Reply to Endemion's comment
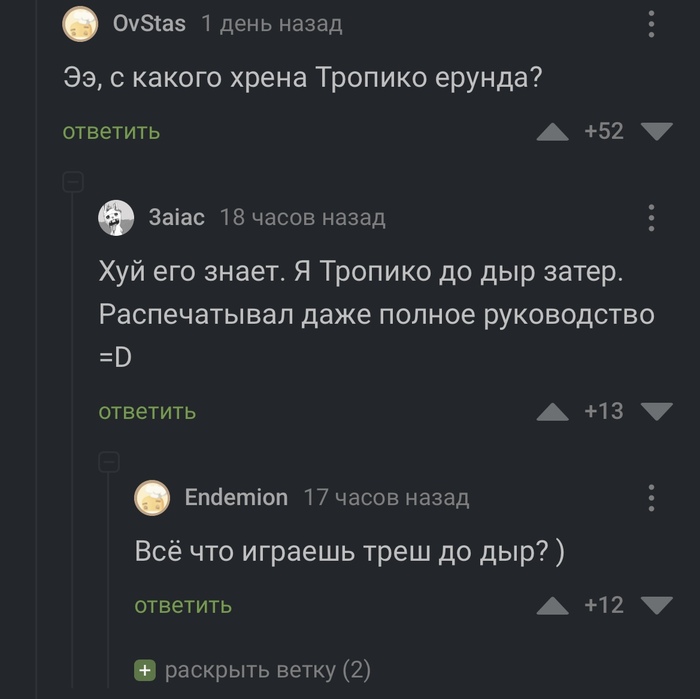700x699 pixels. pos(183,605)
